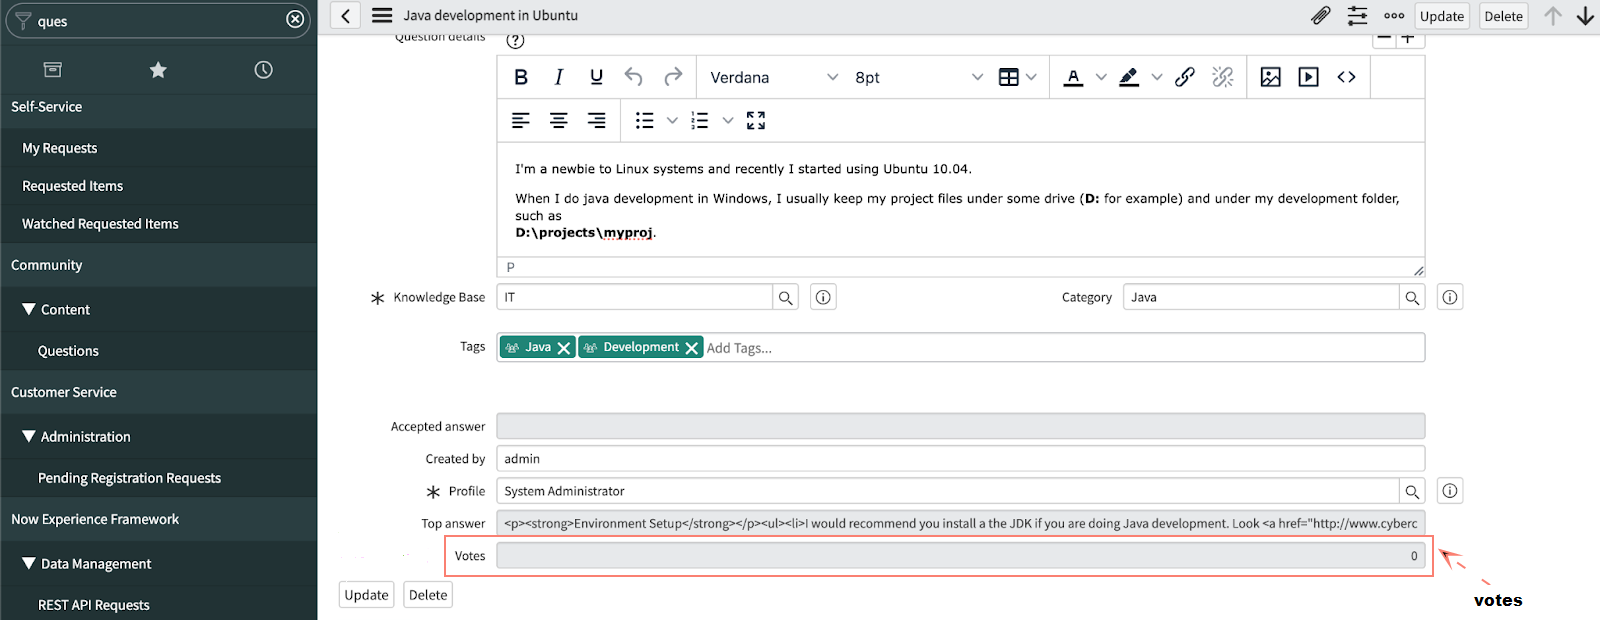
Task: Open the favorites star tab
Action: [x=158, y=70]
